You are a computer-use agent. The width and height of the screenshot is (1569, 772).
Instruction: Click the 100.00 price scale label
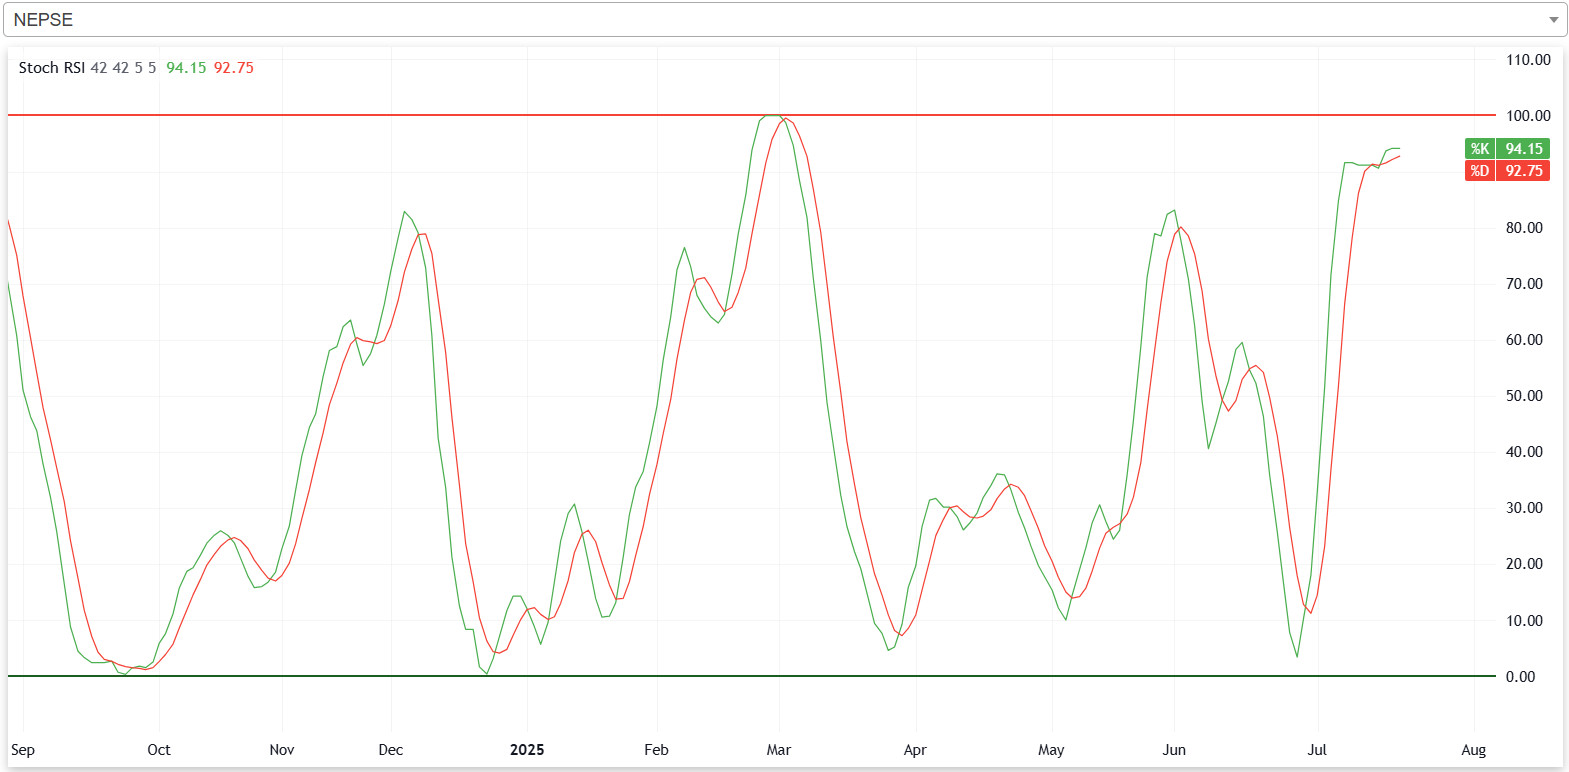tap(1528, 116)
